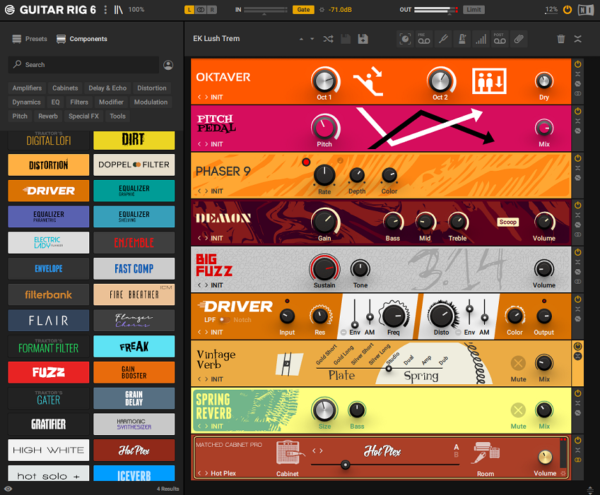Screen dimensions: 600x495
Task: Click the Matched Cabinet Pro cabinet icon
Action: [290, 453]
